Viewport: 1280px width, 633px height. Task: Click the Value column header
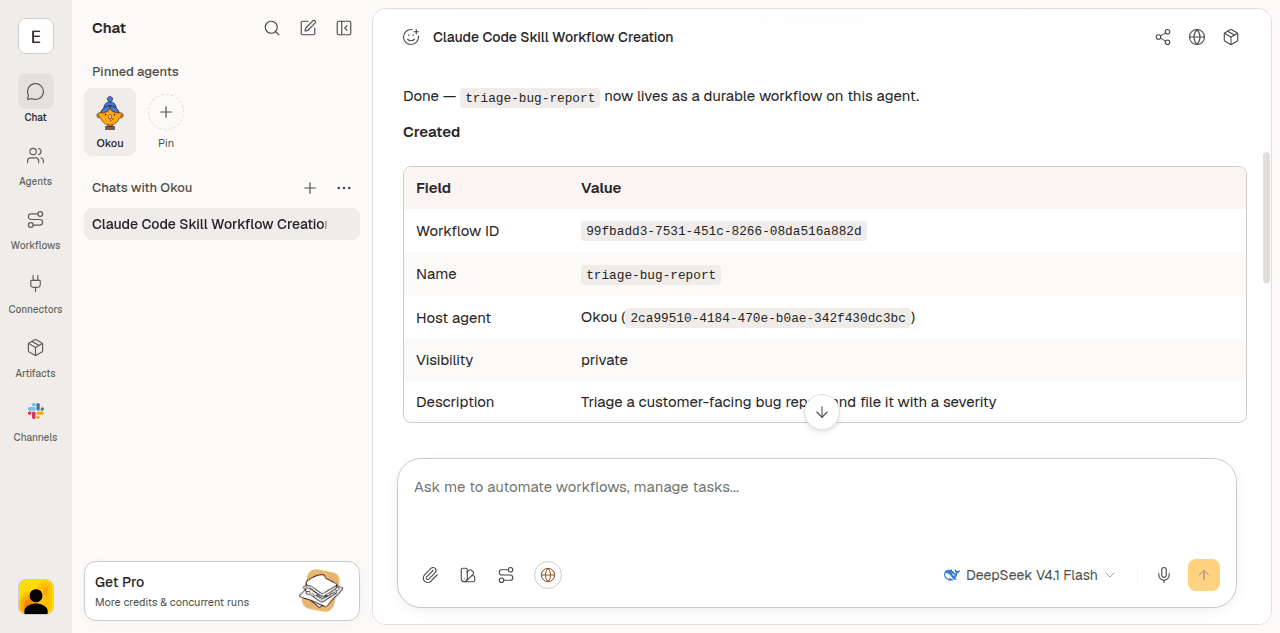click(601, 188)
